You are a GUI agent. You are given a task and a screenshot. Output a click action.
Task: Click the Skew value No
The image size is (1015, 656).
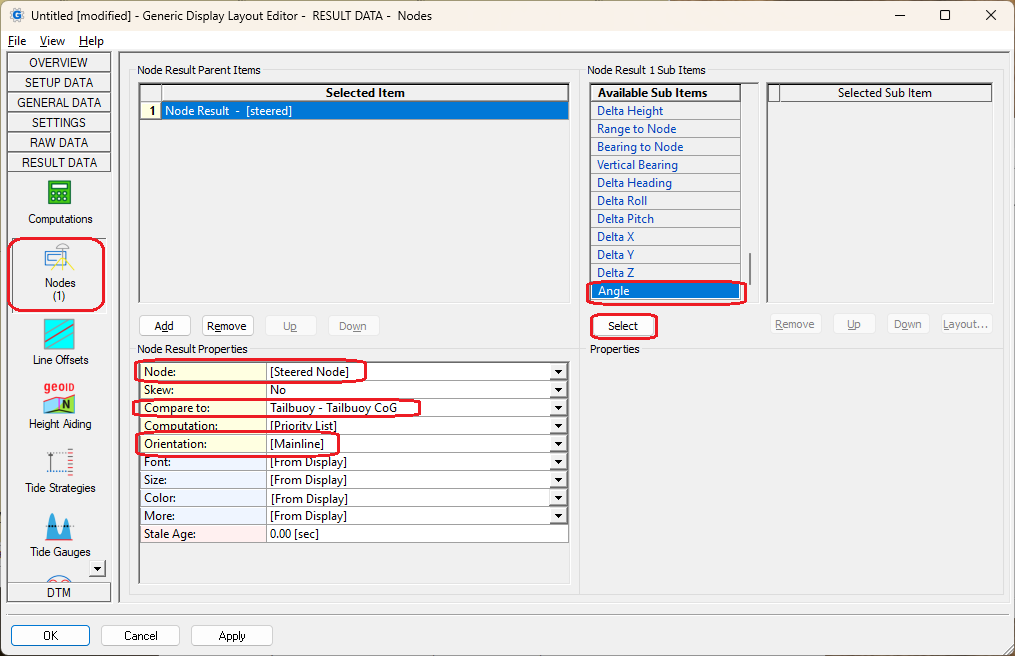[408, 390]
